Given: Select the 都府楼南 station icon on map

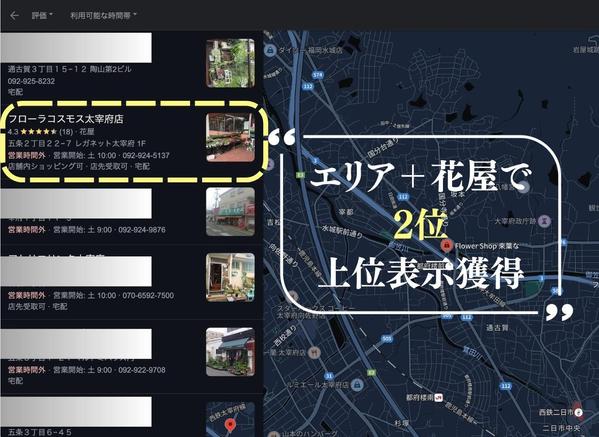Looking at the screenshot, I should pyautogui.click(x=439, y=398).
